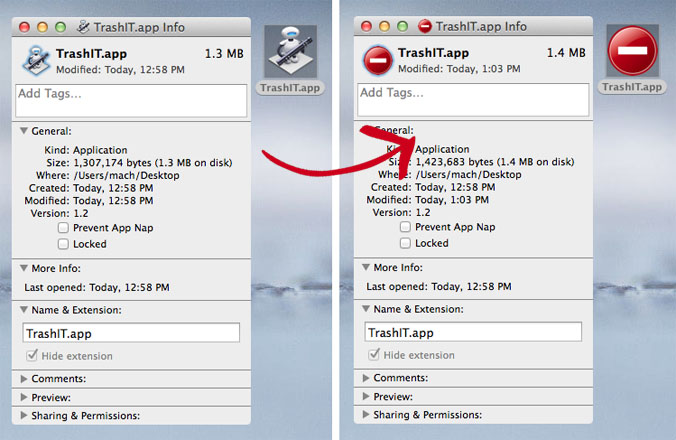
Task: Enable Prevent App Nap in the right window
Action: coord(405,227)
